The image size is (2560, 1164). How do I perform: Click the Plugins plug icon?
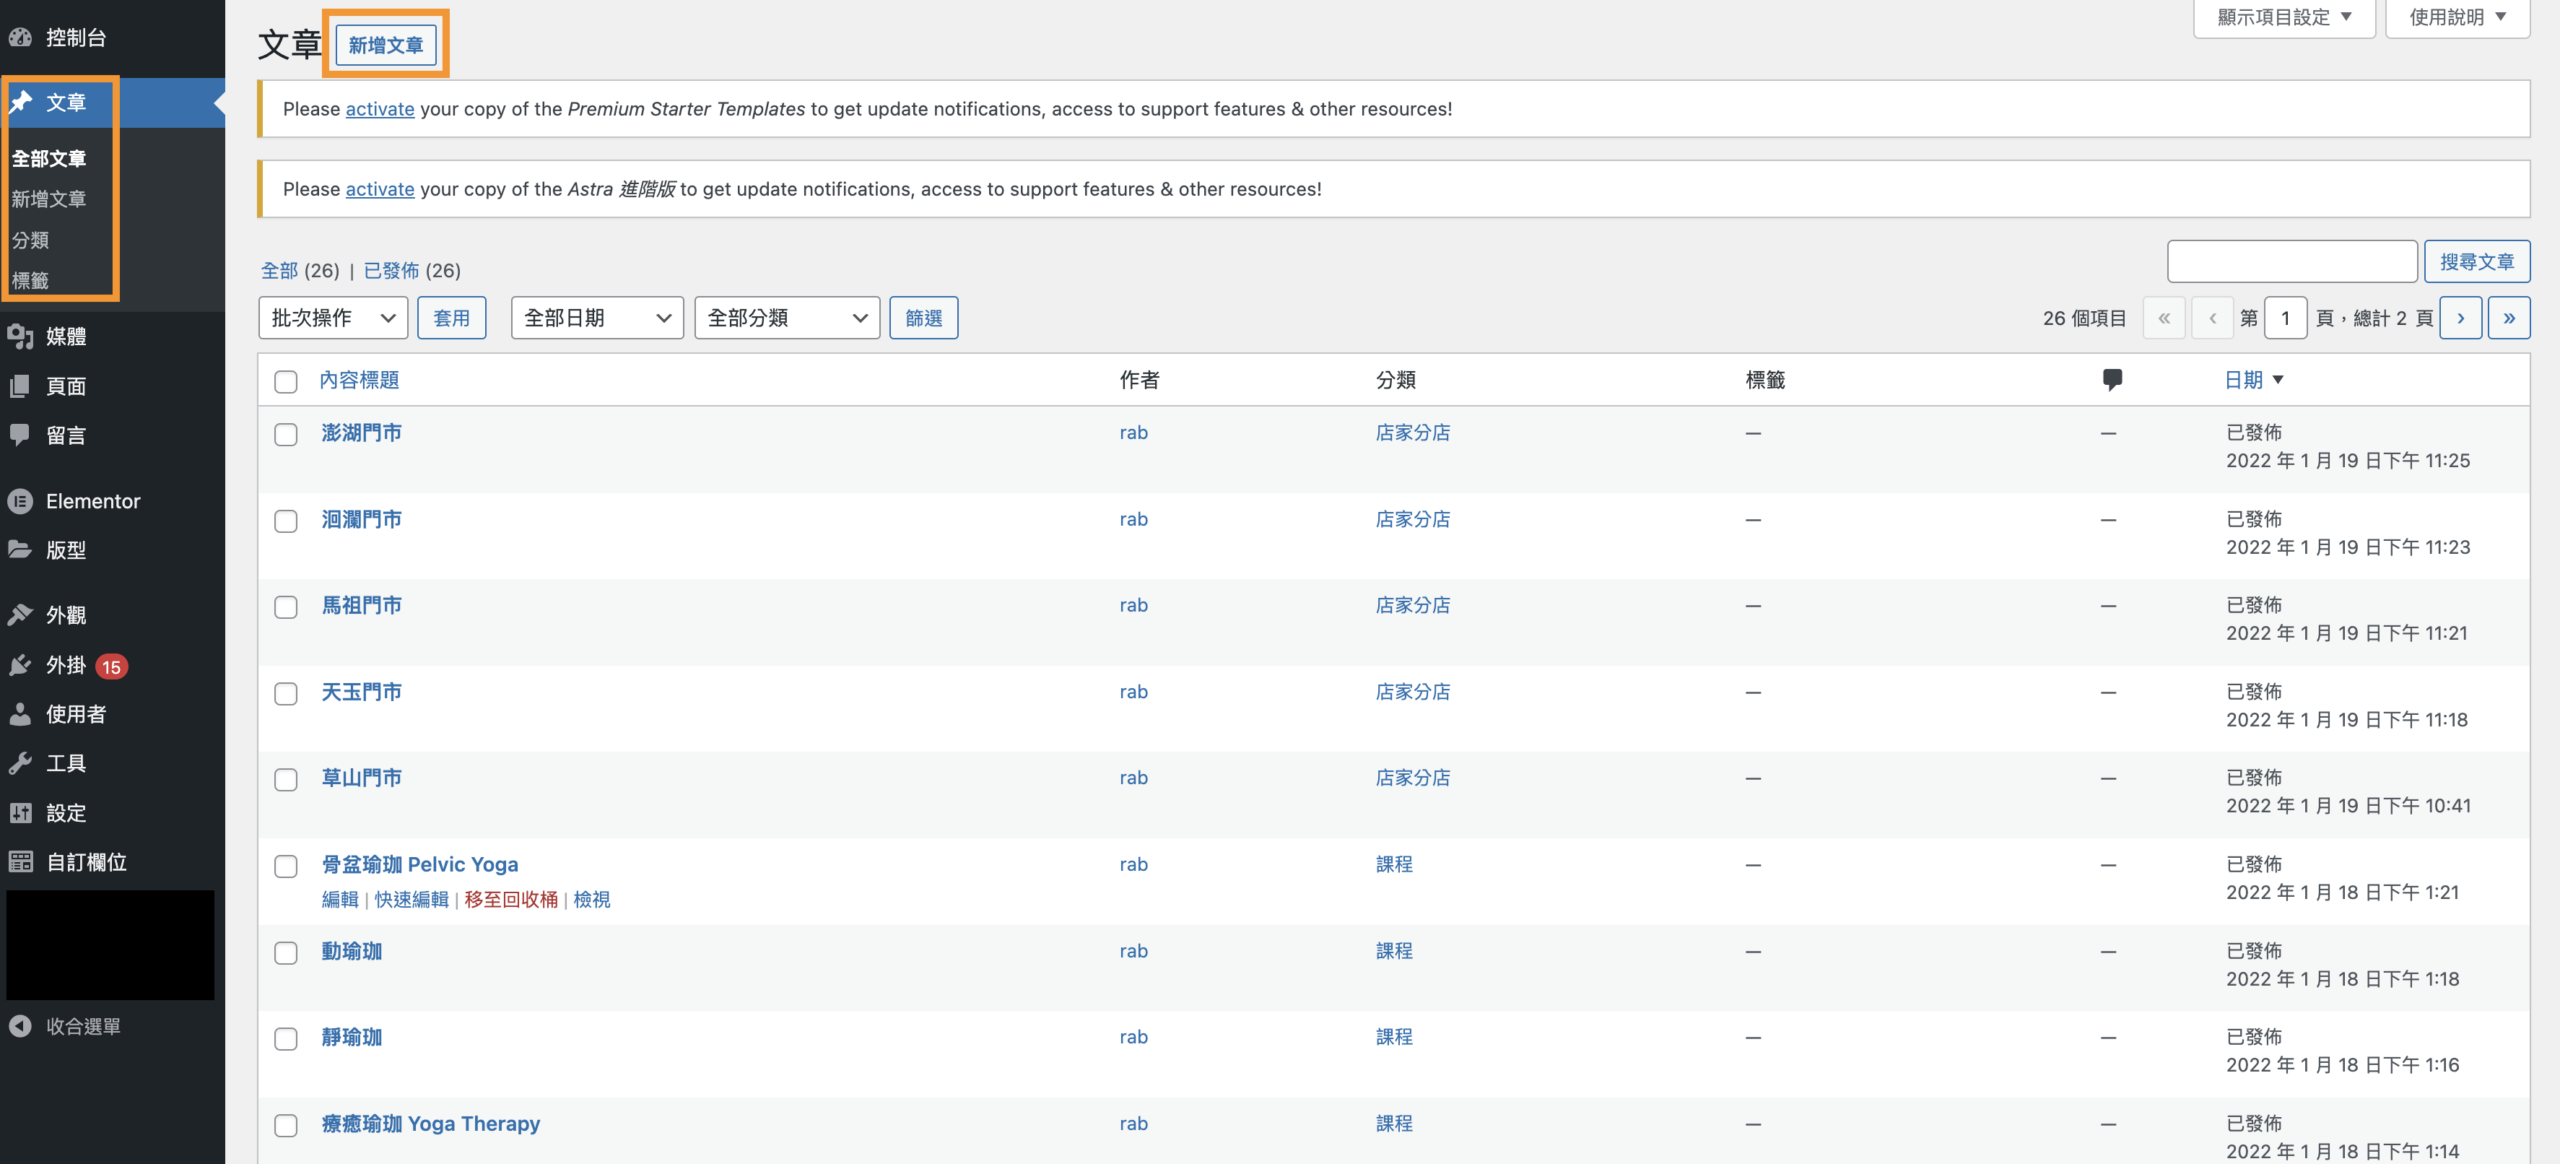tap(21, 665)
